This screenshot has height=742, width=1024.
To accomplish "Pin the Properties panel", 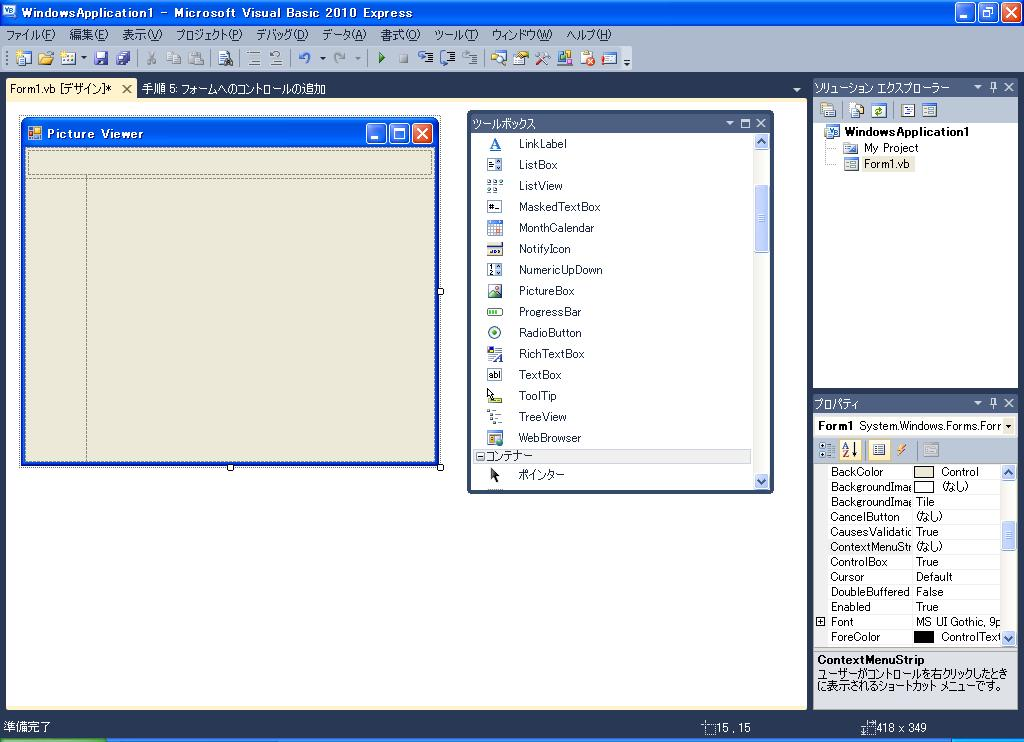I will click(993, 403).
